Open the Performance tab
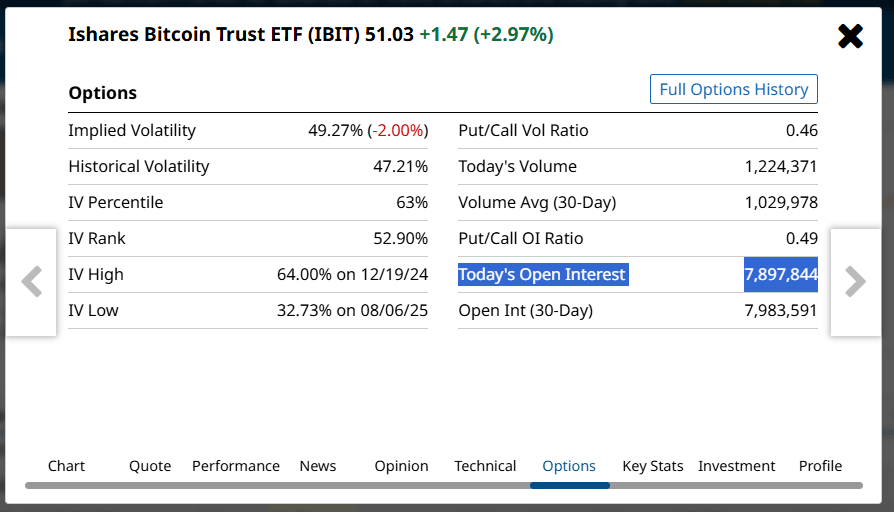The width and height of the screenshot is (894, 512). tap(236, 466)
